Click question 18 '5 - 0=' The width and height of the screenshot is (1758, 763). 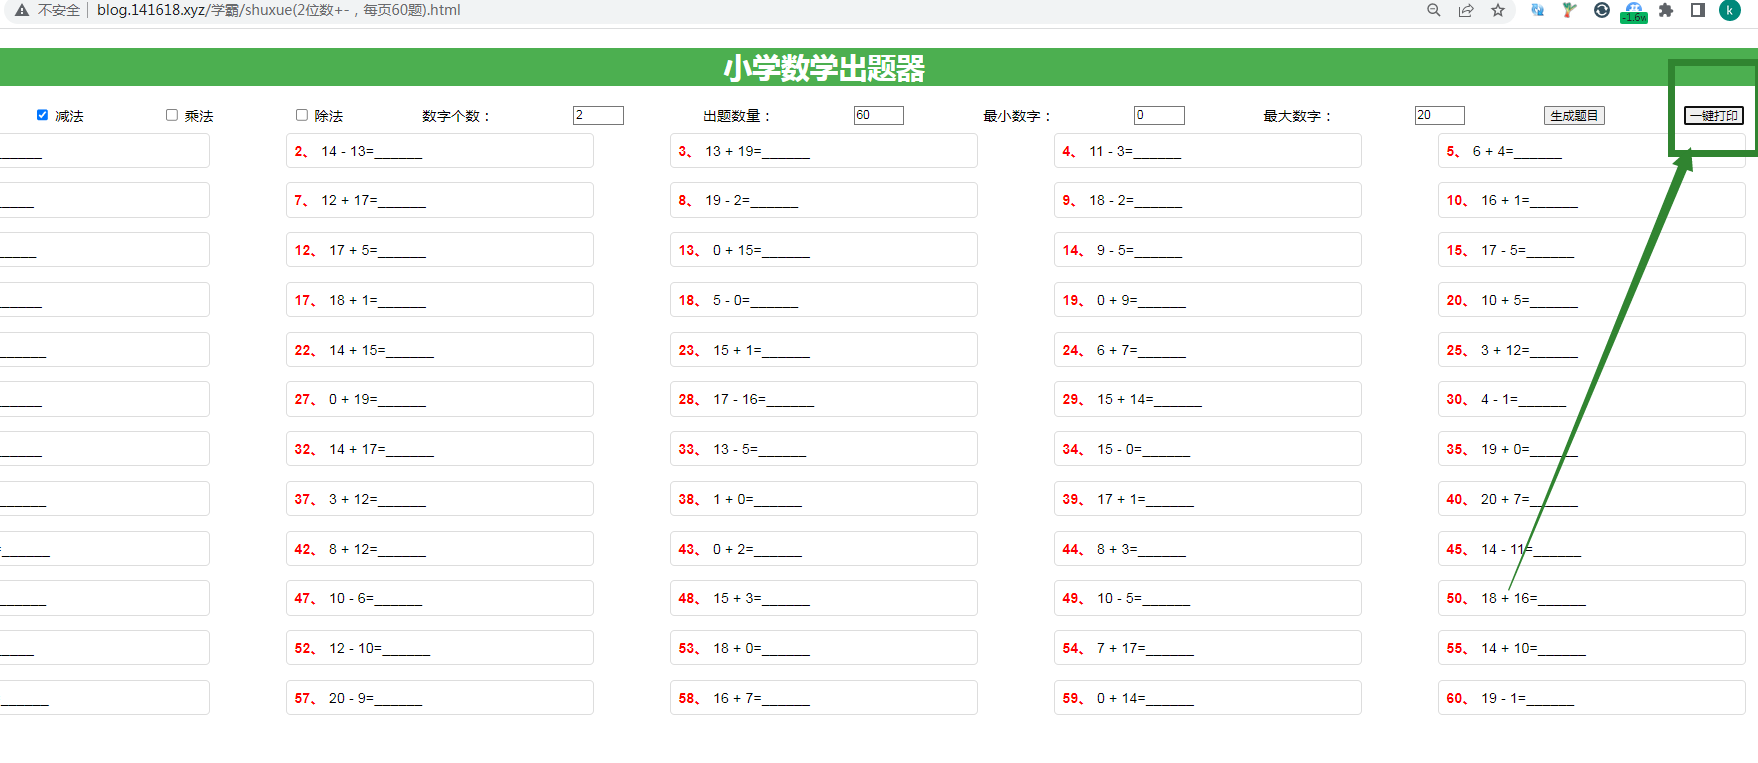(x=823, y=300)
